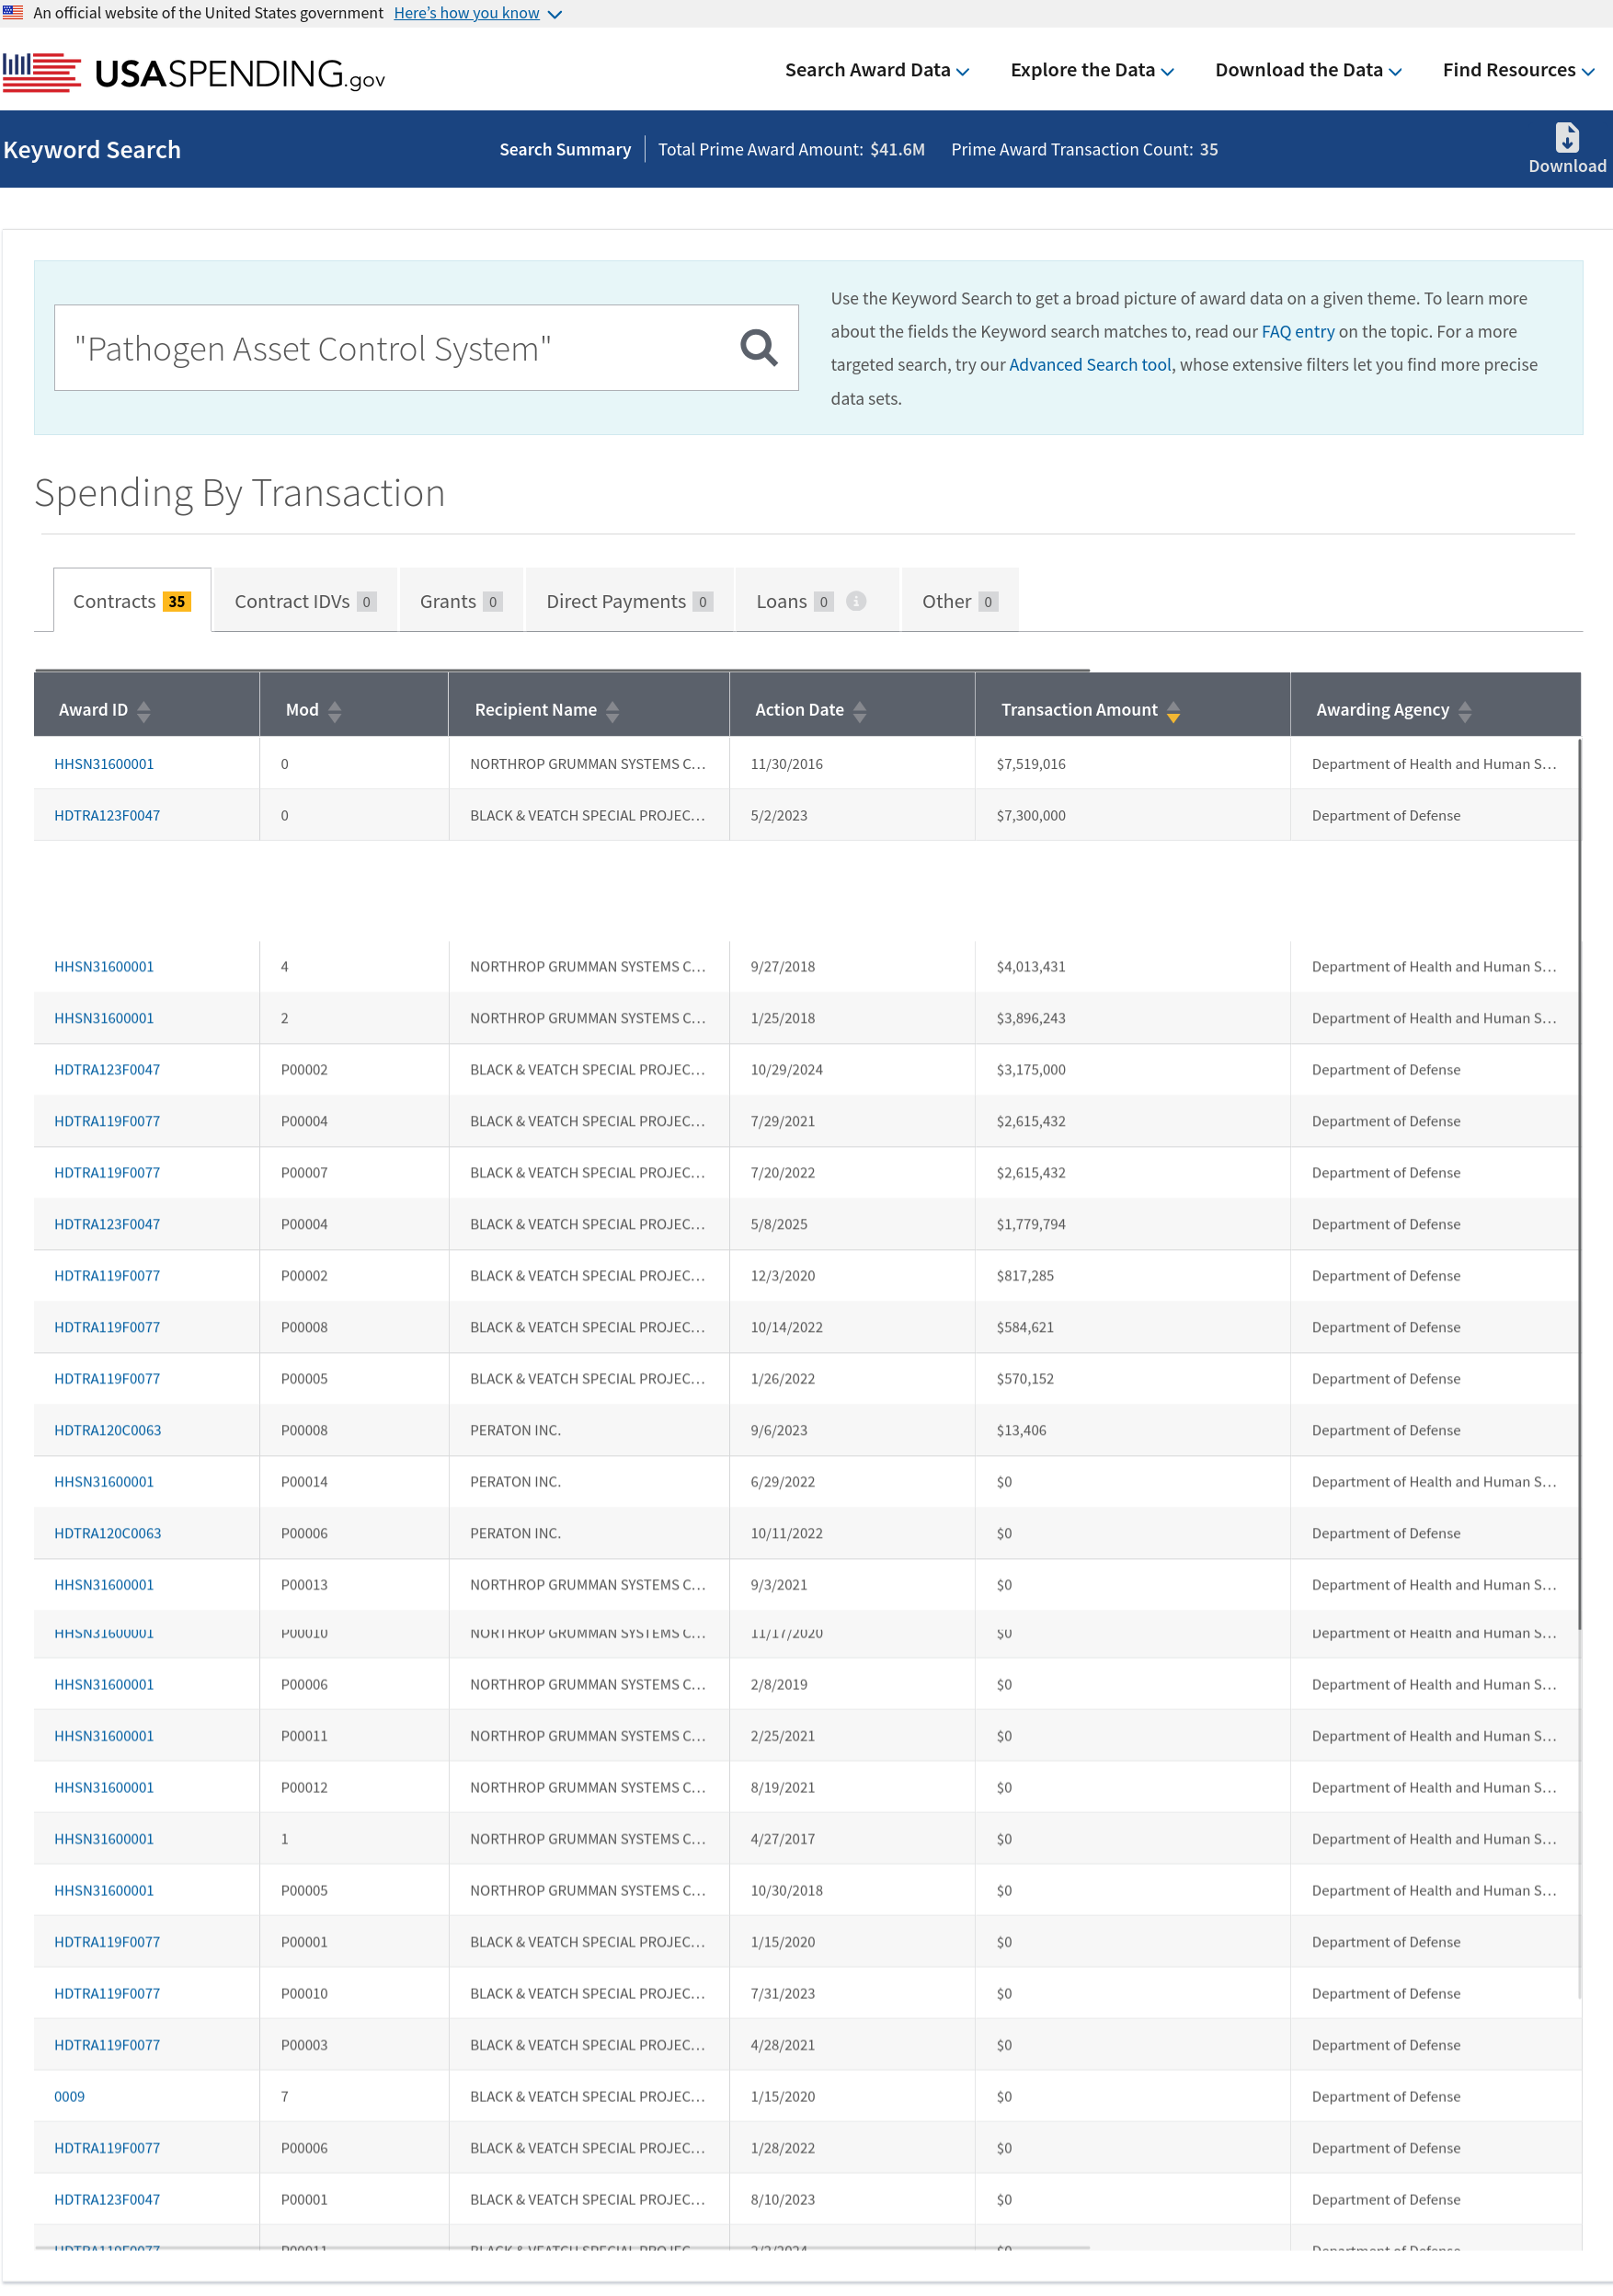1613x2296 pixels.
Task: Open the Find Resources dropdown
Action: 1517,70
